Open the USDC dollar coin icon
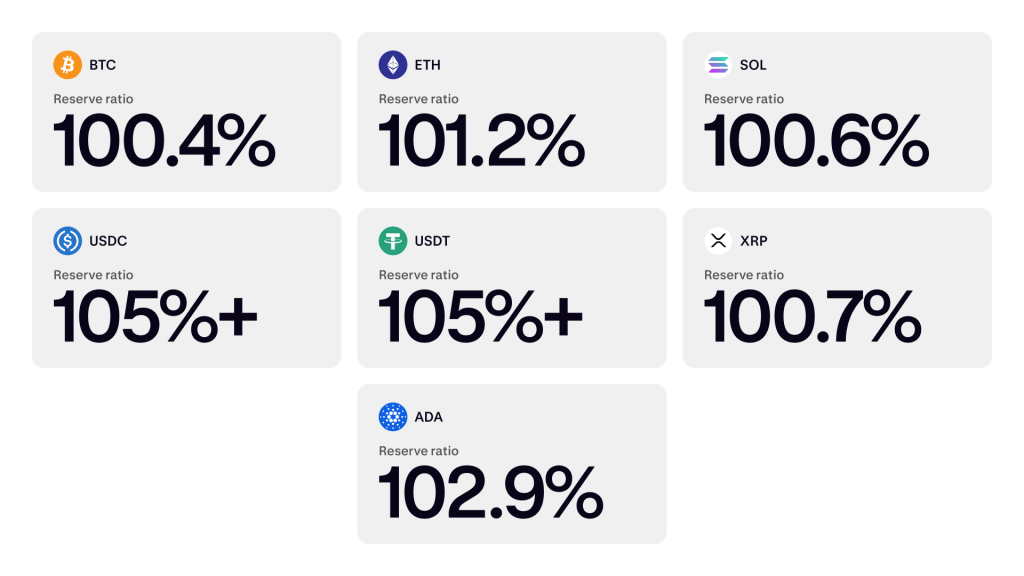 tap(67, 241)
